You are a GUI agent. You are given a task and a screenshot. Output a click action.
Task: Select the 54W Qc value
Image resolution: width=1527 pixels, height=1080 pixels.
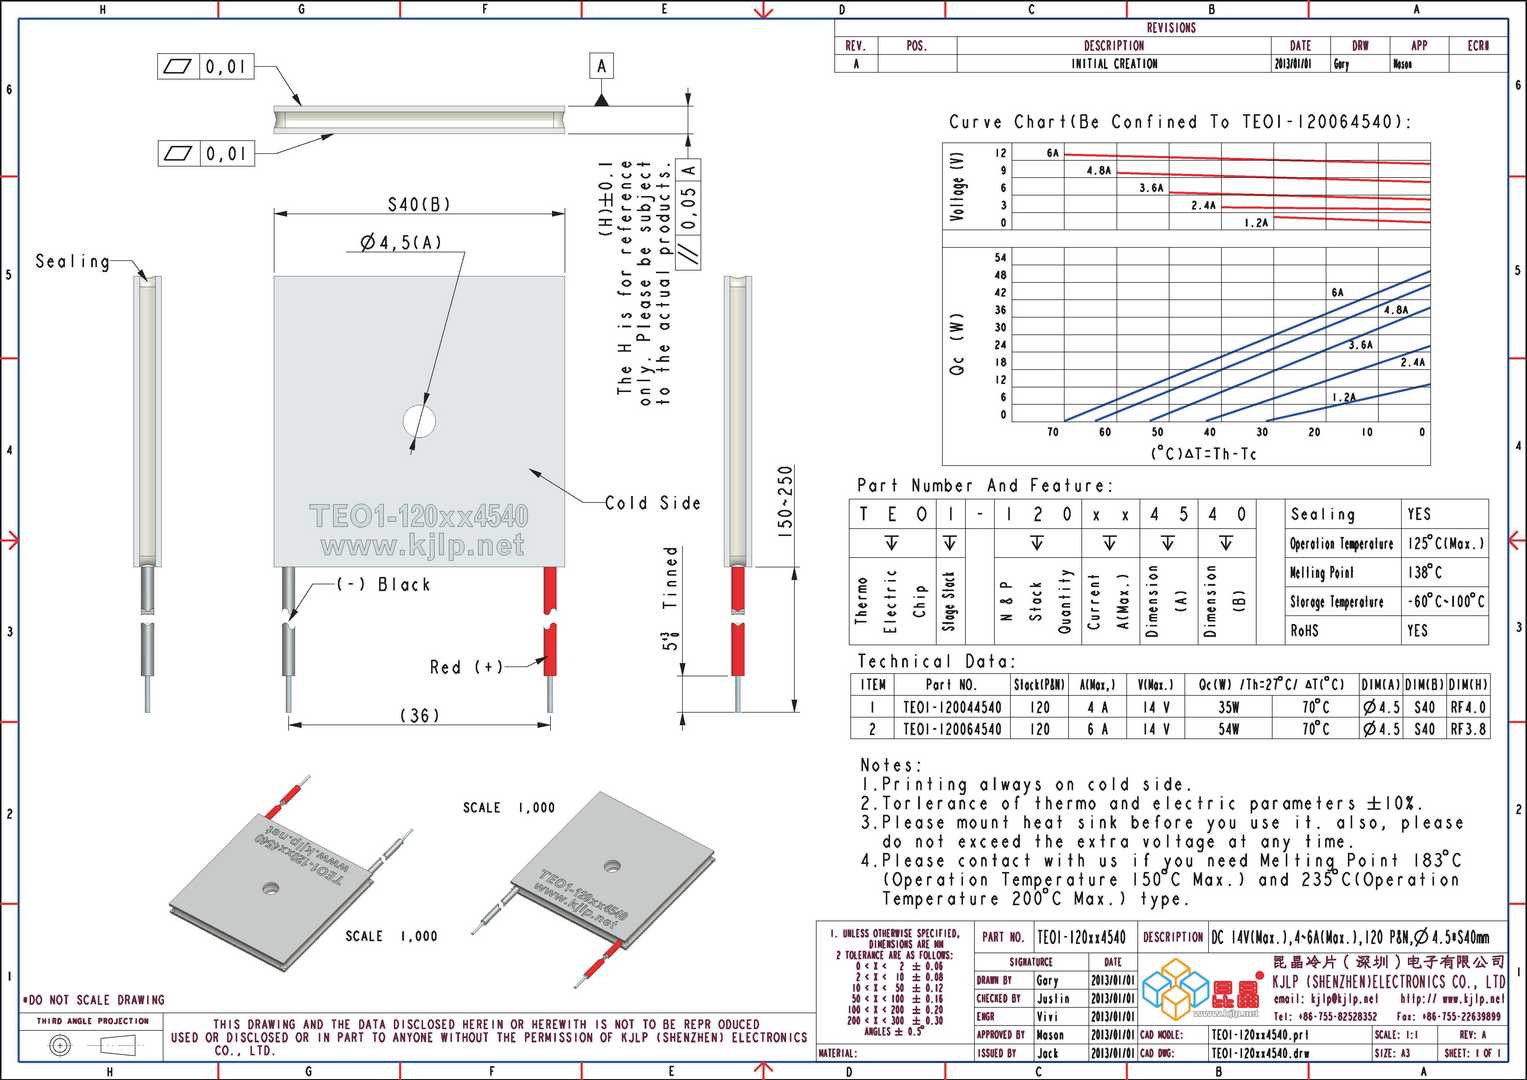click(1228, 729)
